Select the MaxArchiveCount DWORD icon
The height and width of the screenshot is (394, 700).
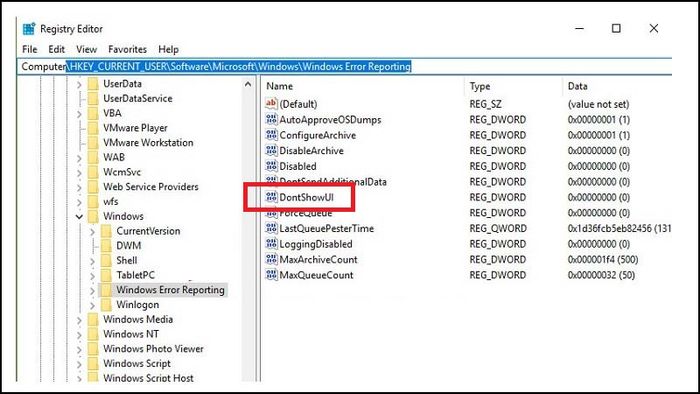click(x=271, y=259)
